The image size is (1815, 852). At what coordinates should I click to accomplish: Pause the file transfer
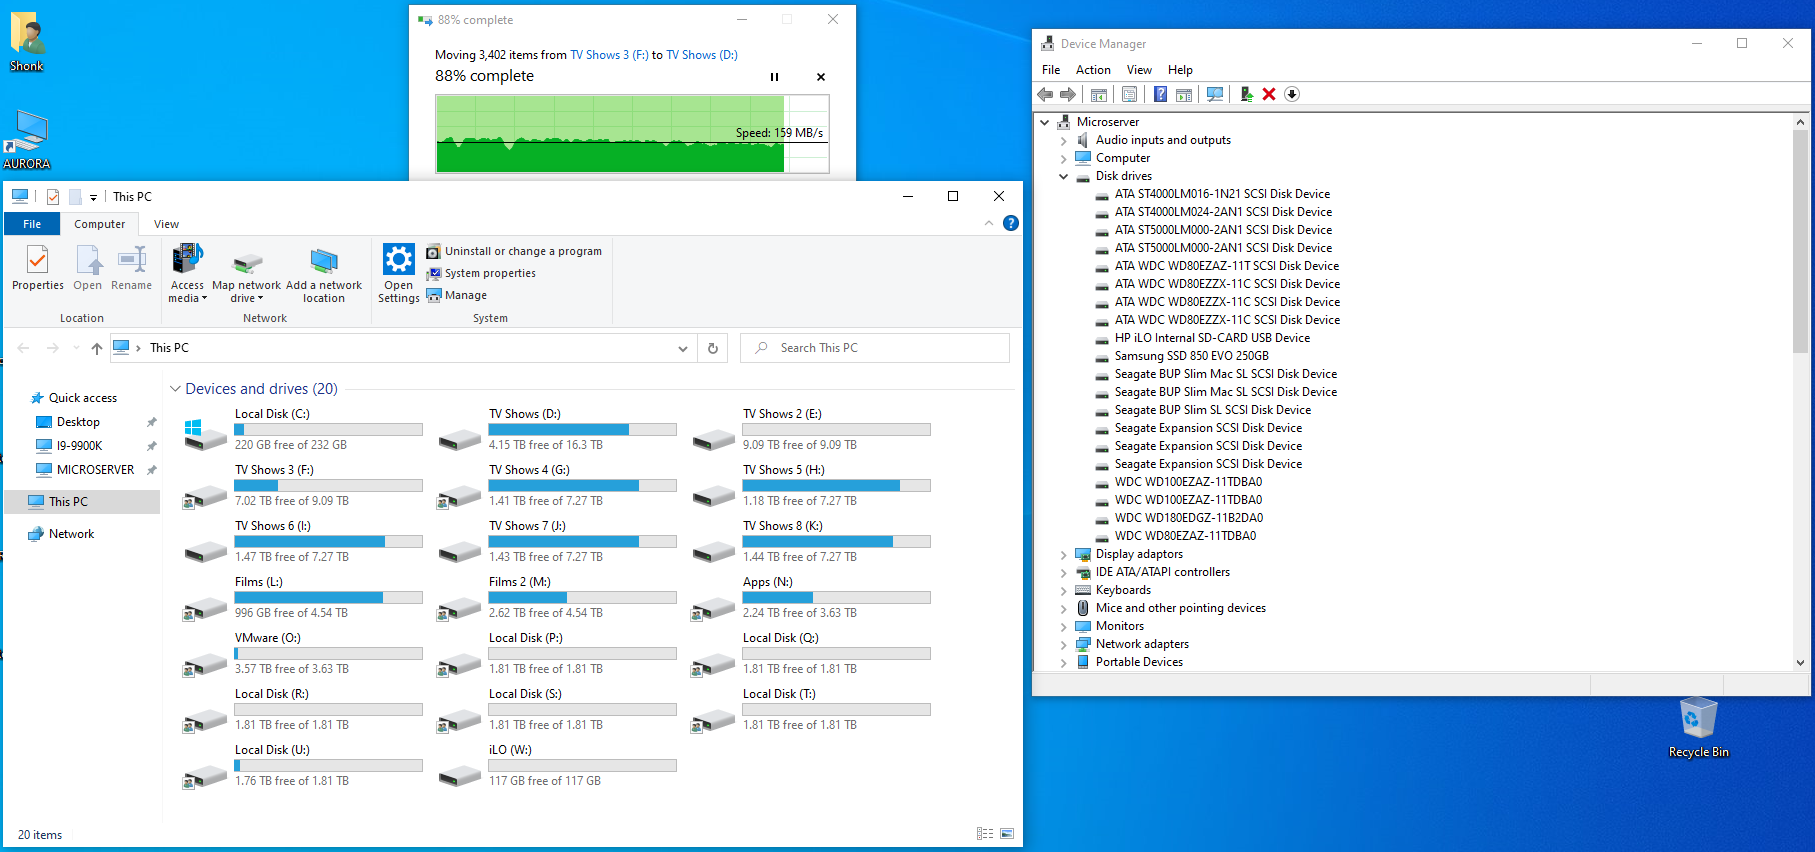[774, 77]
